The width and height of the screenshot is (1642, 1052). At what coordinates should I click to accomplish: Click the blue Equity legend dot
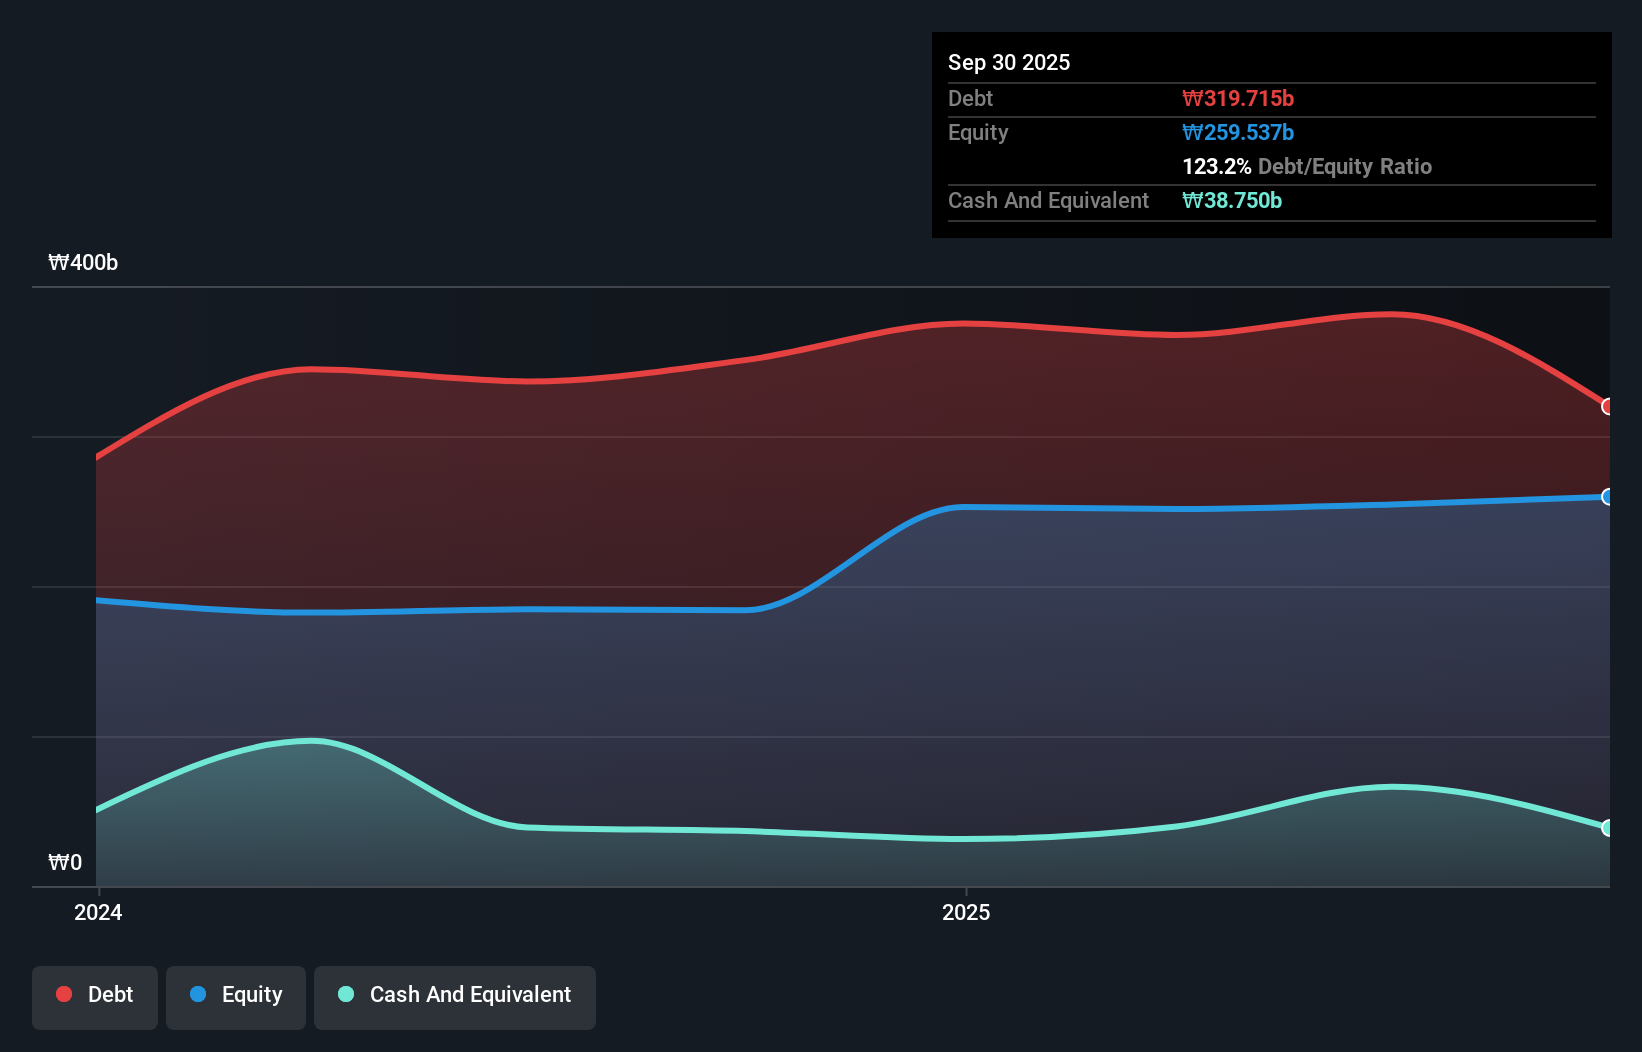[x=198, y=994]
